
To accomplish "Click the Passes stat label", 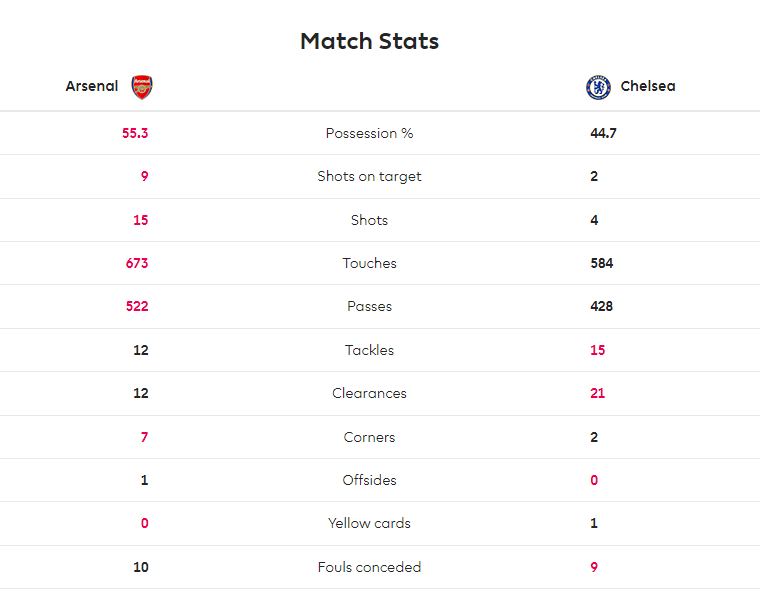I will (x=369, y=306).
